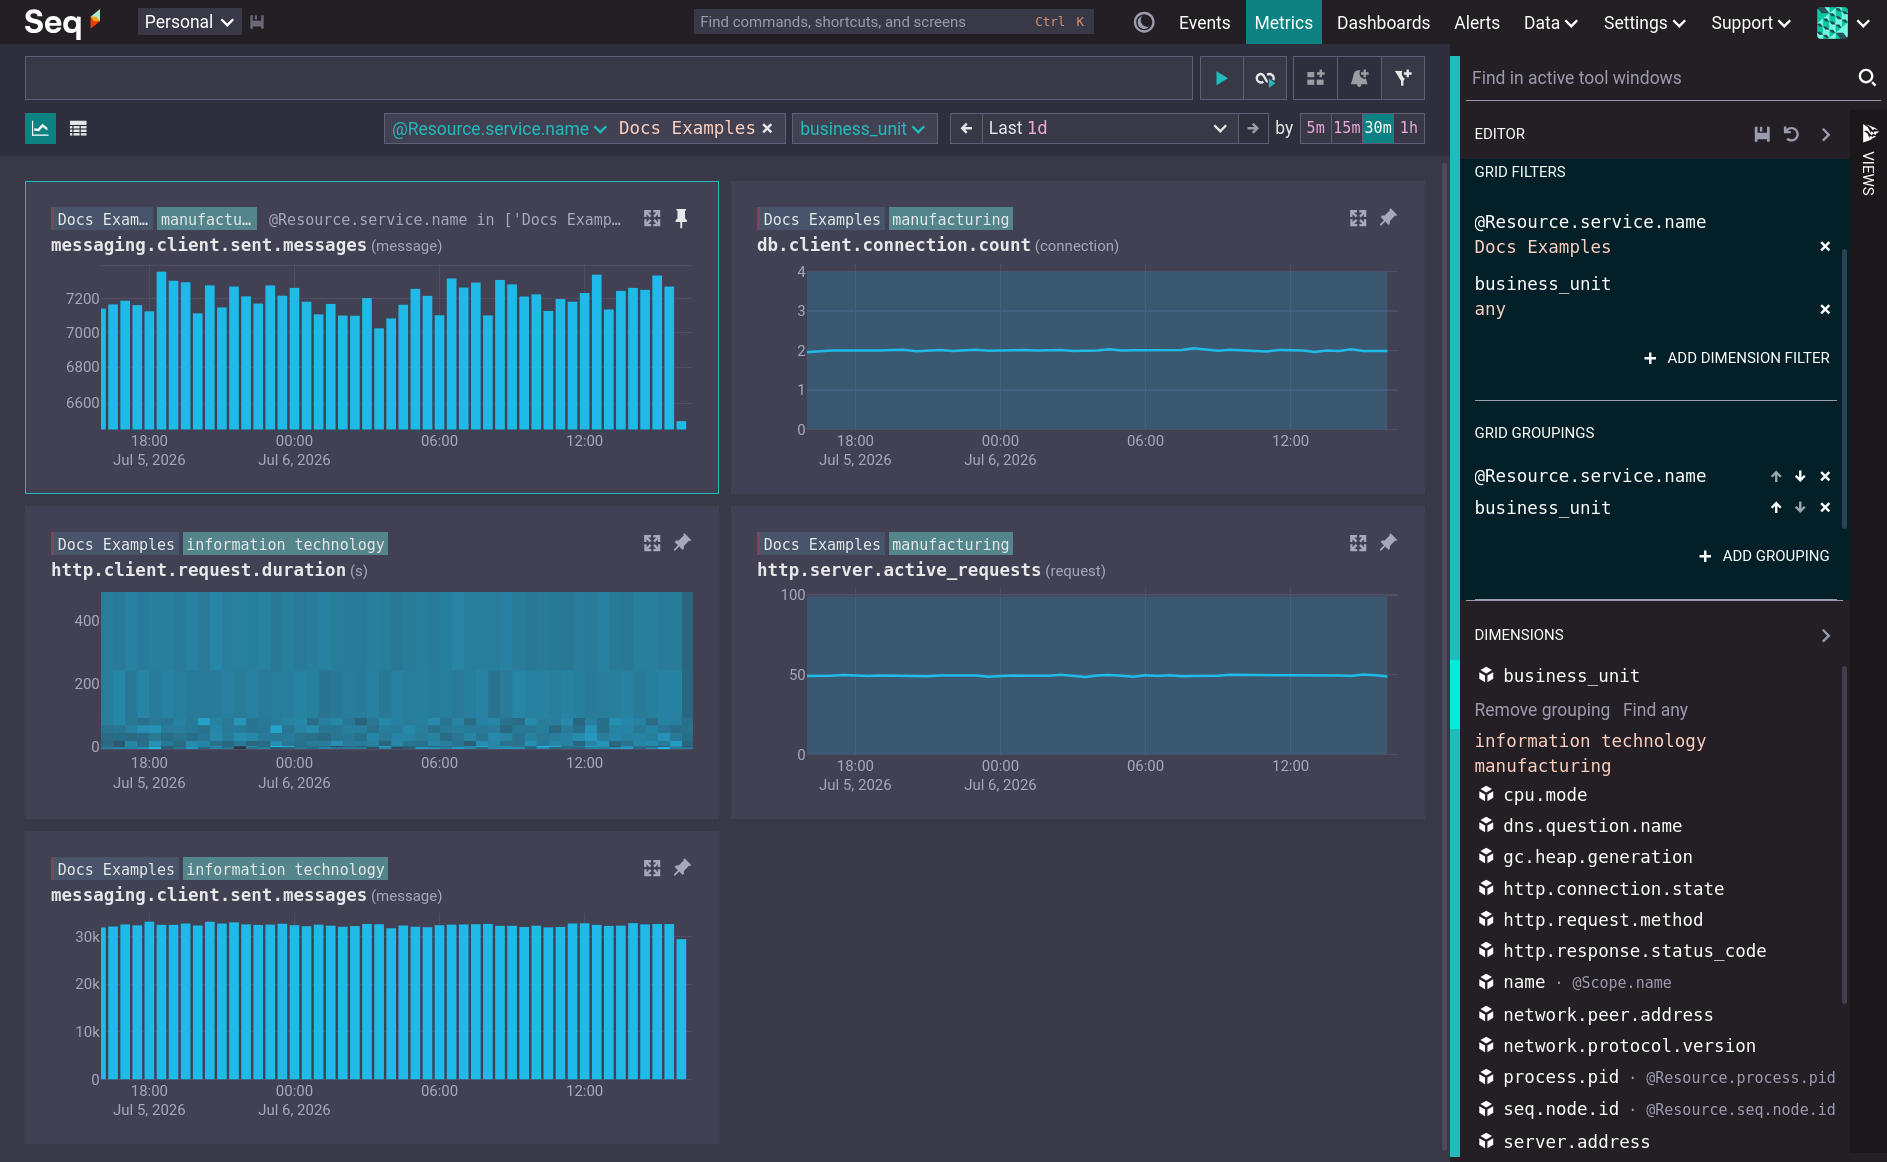Expand the Dimensions section chevron
This screenshot has height=1162, width=1887.
coord(1826,636)
